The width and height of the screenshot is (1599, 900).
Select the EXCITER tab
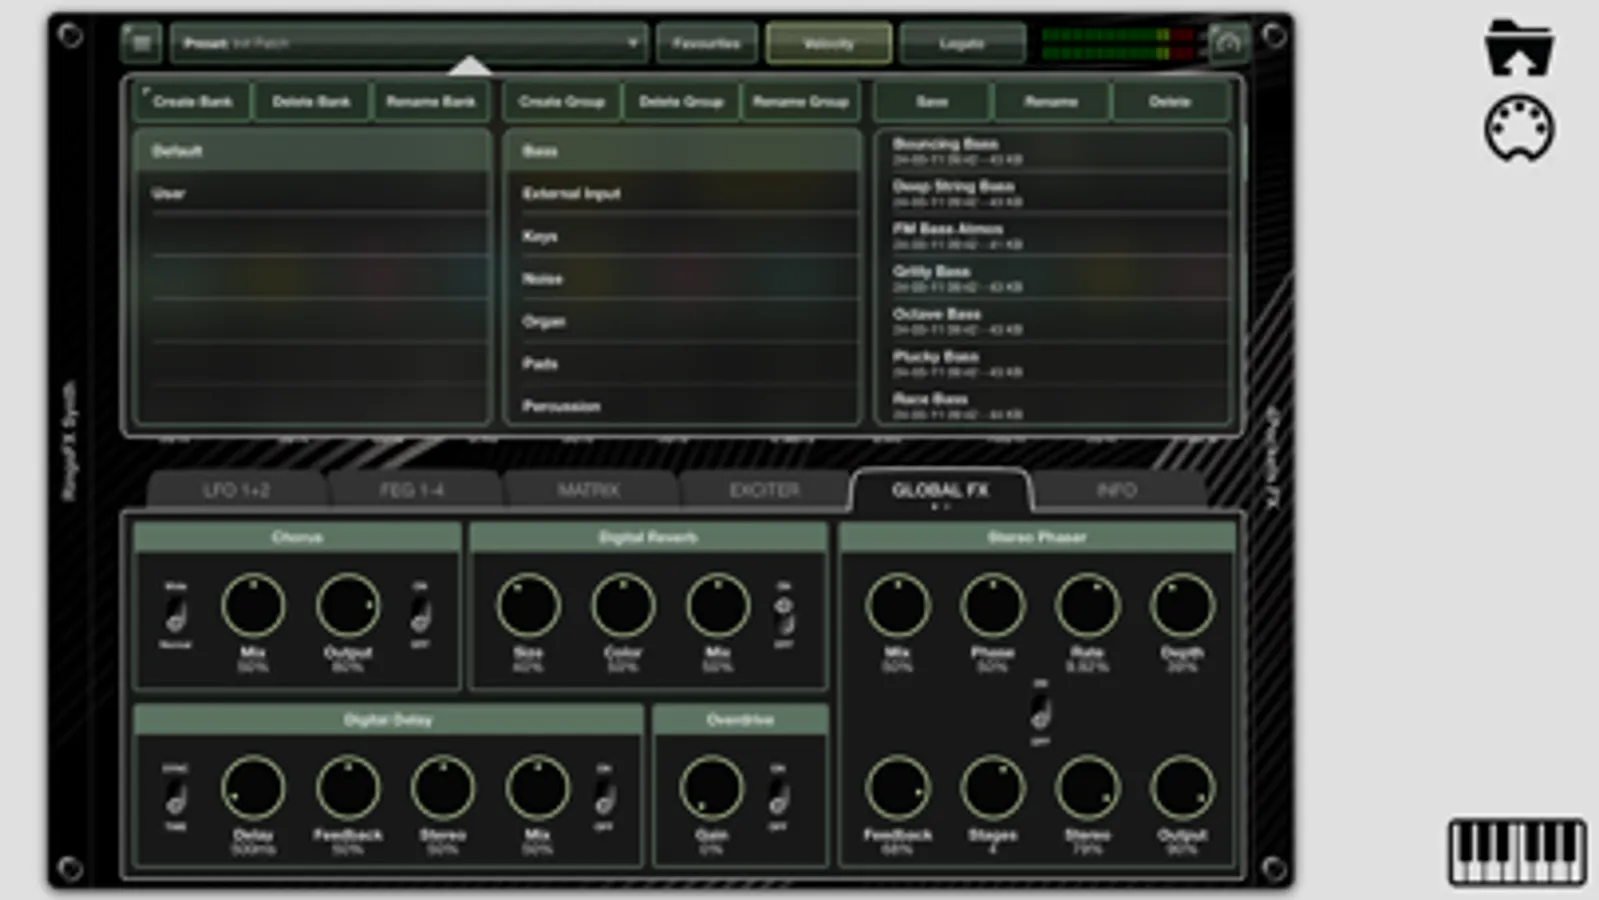pos(764,490)
